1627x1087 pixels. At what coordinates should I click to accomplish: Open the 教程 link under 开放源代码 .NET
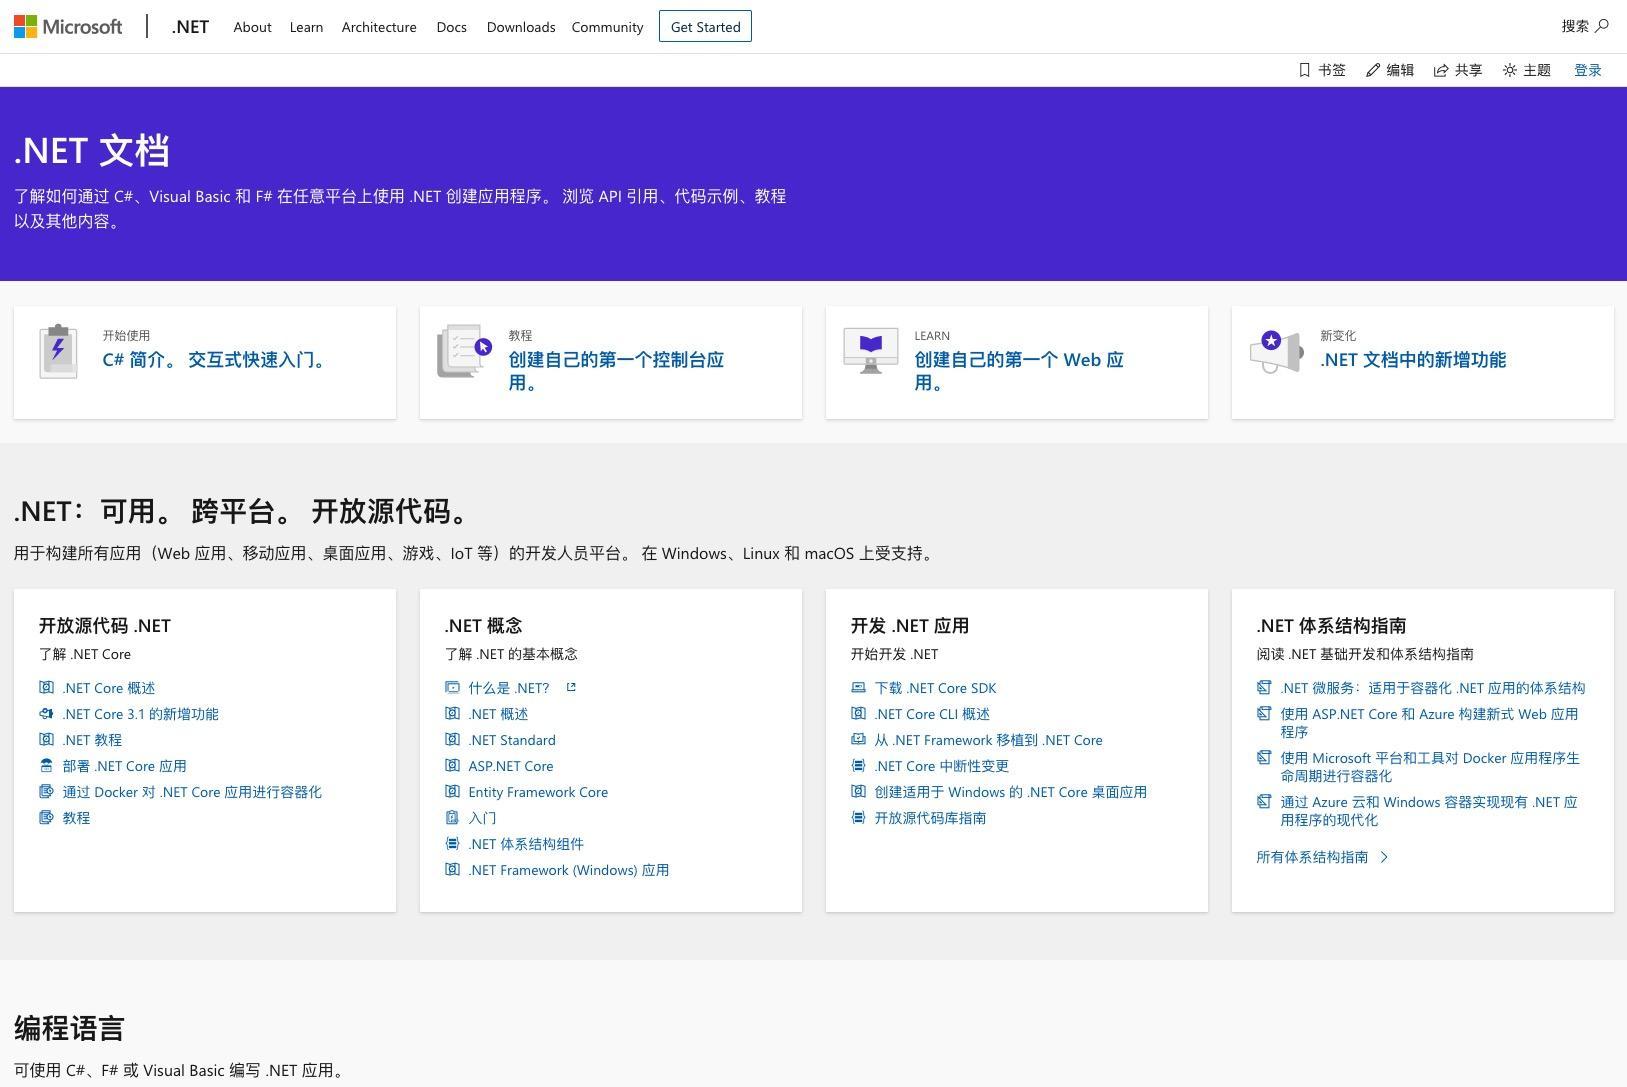coord(76,818)
